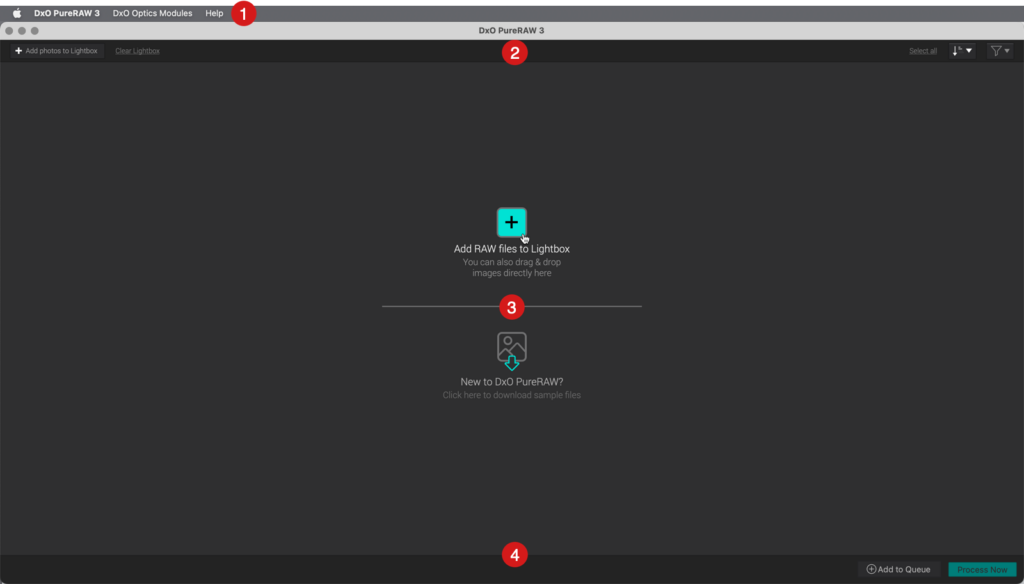The height and width of the screenshot is (584, 1024).
Task: Click the red close window button
Action: [x=9, y=31]
